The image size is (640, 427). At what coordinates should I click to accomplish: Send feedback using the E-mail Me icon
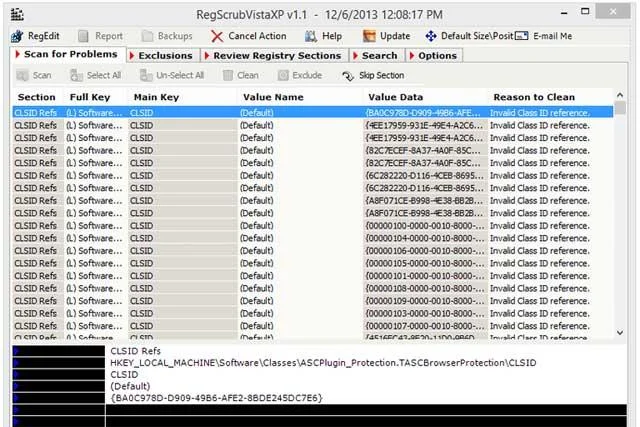click(521, 36)
